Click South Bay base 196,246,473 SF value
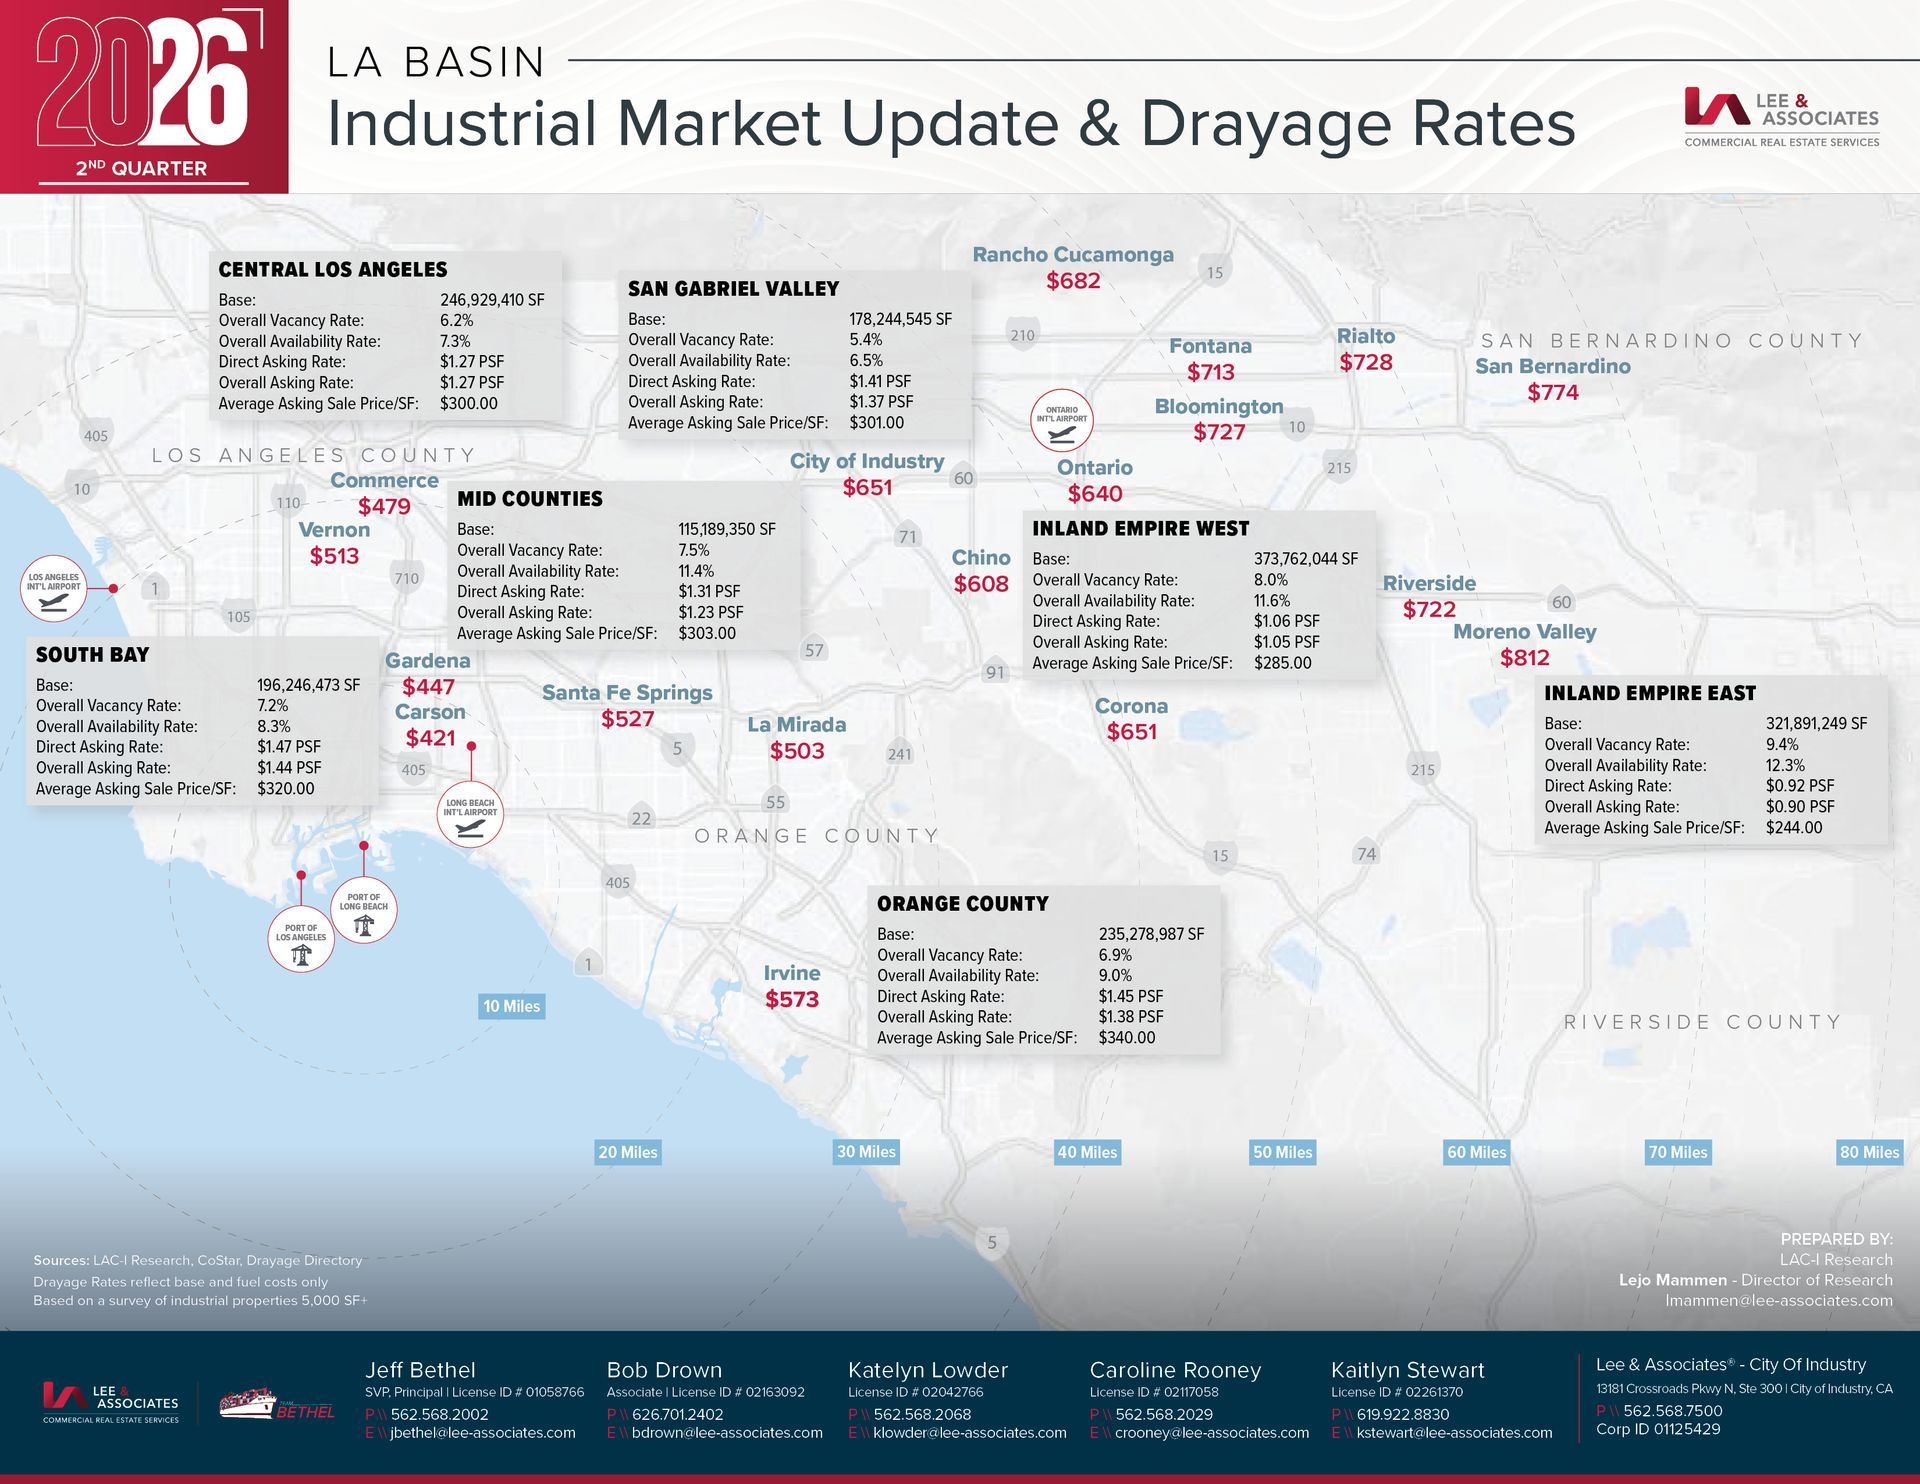This screenshot has width=1920, height=1484. [x=308, y=686]
